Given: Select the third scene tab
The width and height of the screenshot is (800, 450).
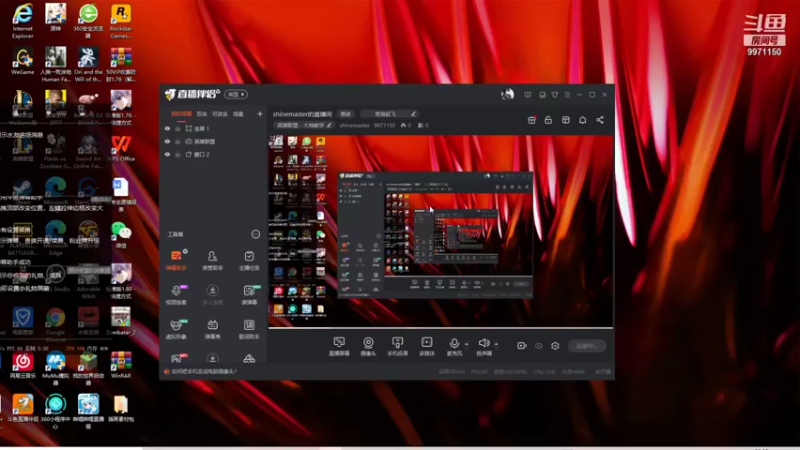Looking at the screenshot, I should [220, 114].
